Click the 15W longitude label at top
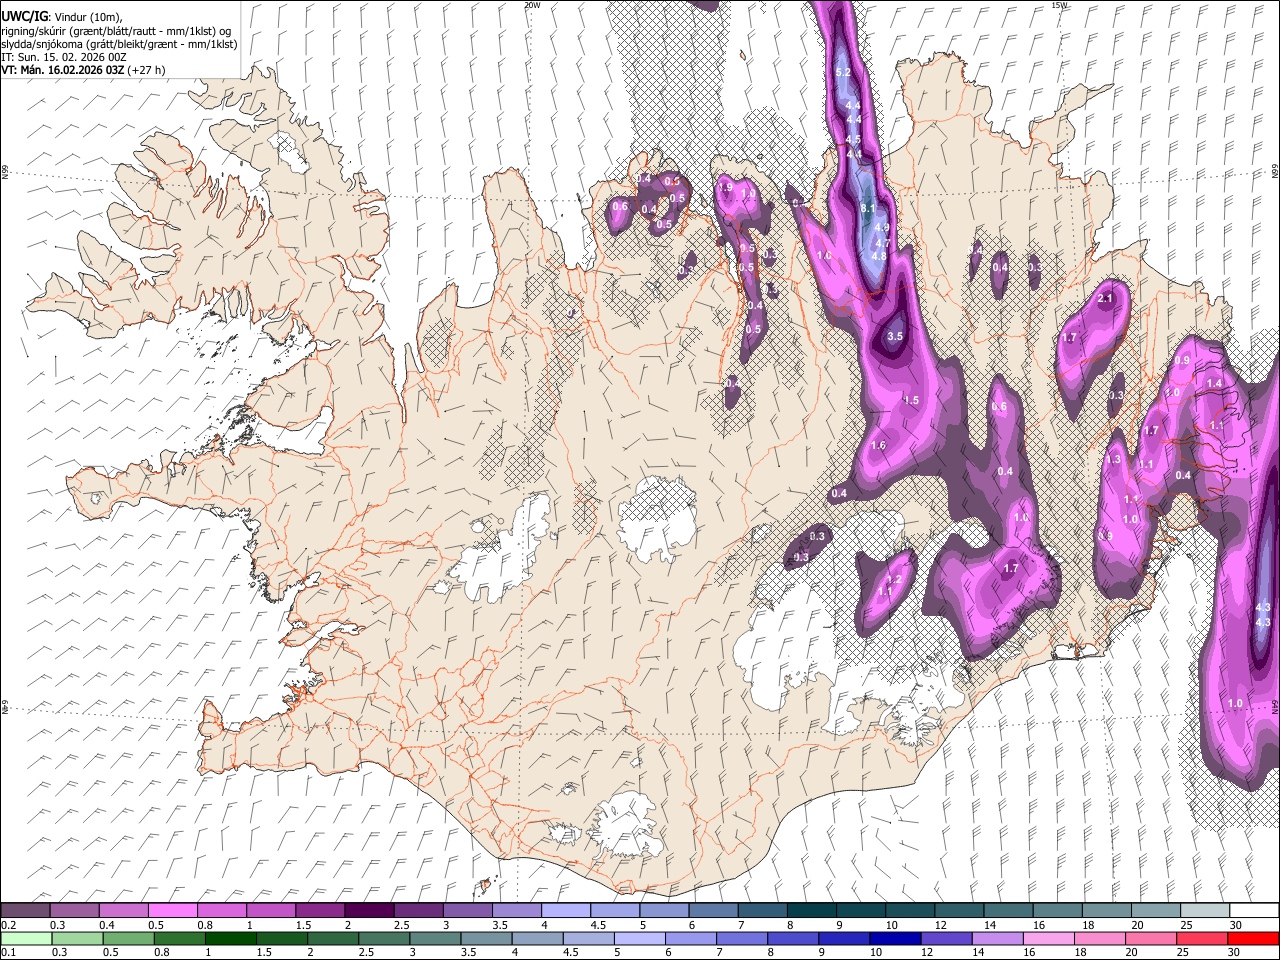The height and width of the screenshot is (960, 1280). pos(1060,5)
